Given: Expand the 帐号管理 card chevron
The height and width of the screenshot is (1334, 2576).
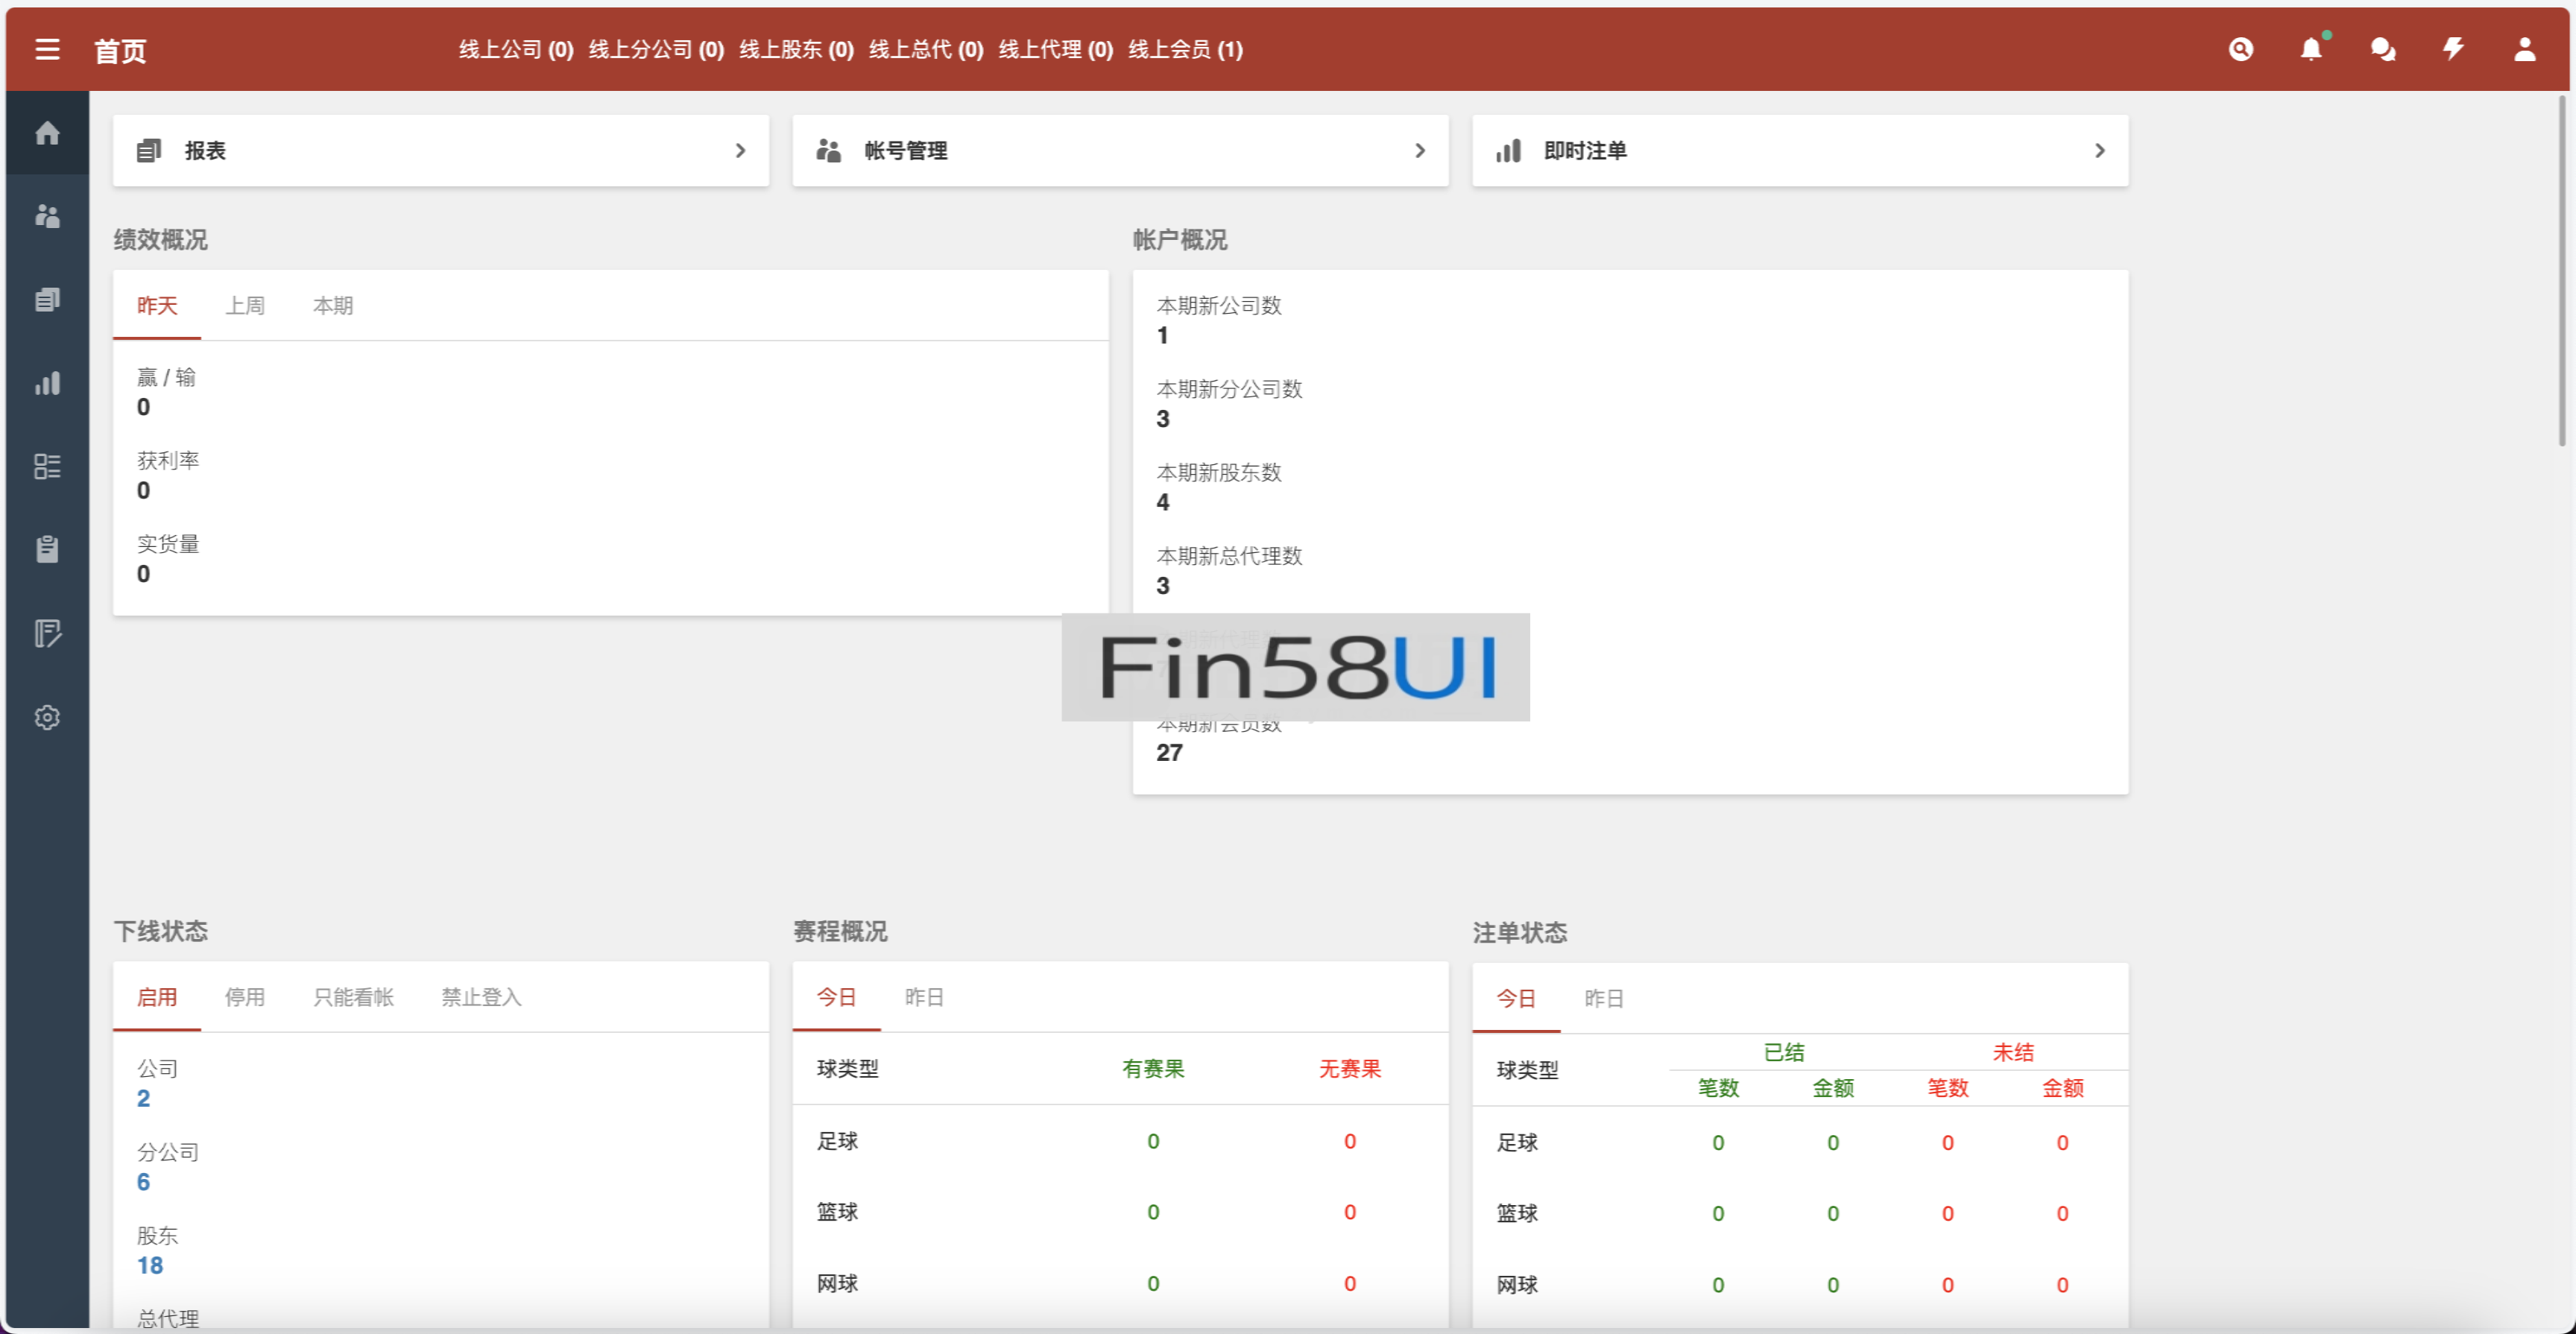Looking at the screenshot, I should (1420, 150).
